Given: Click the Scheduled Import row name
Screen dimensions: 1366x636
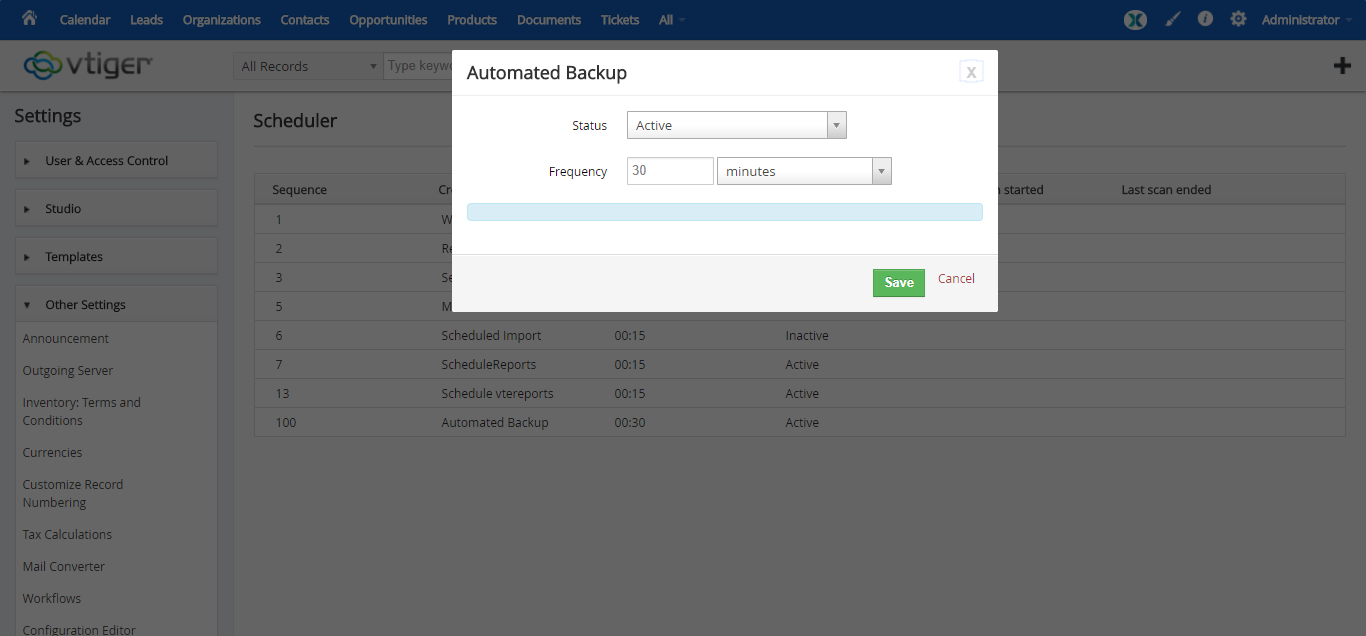Looking at the screenshot, I should point(491,336).
